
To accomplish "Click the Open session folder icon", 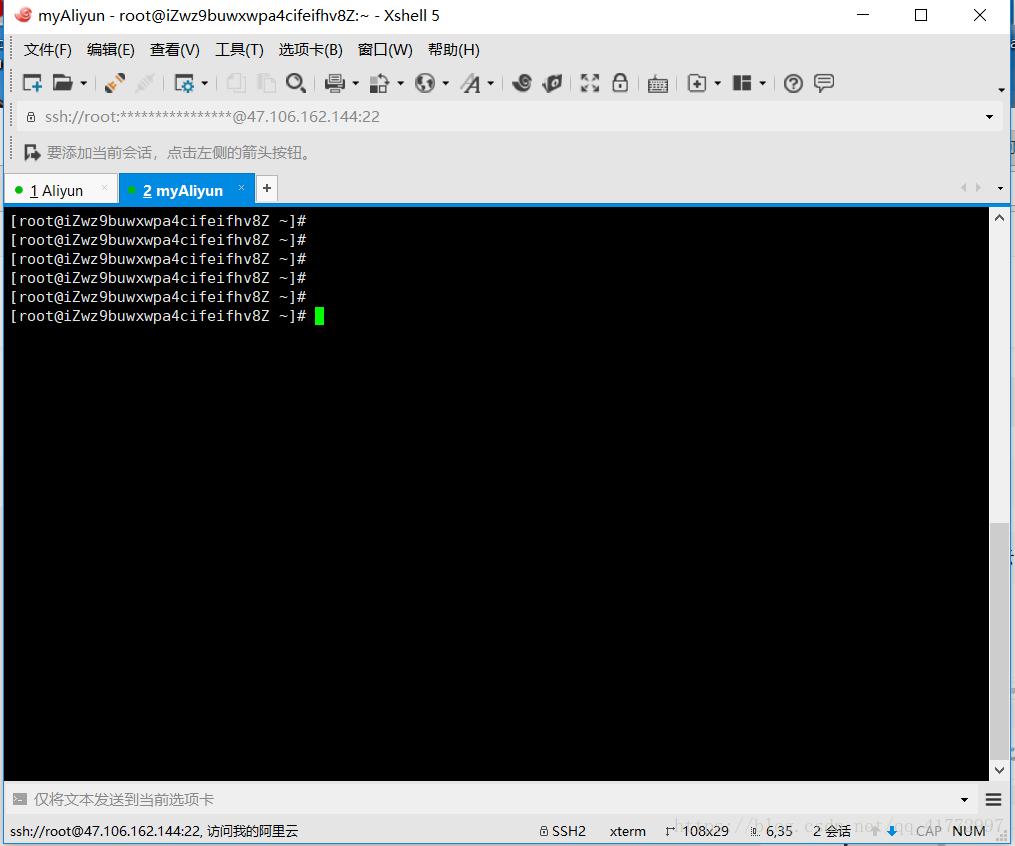I will click(62, 83).
